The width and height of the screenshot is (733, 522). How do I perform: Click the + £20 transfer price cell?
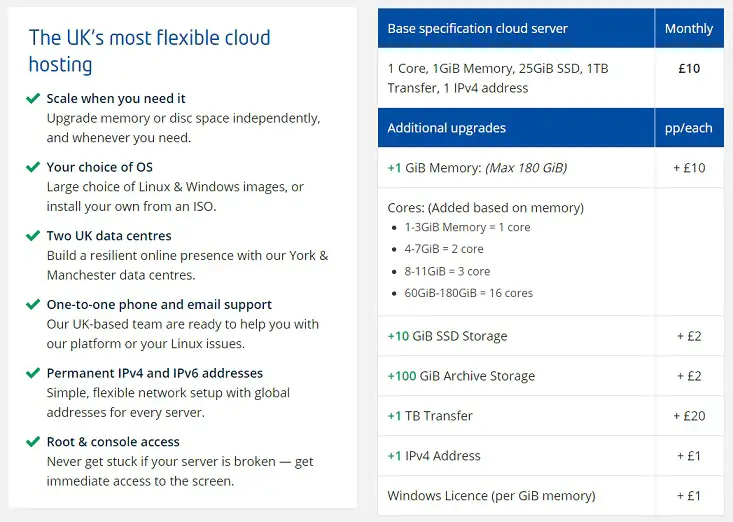point(689,416)
